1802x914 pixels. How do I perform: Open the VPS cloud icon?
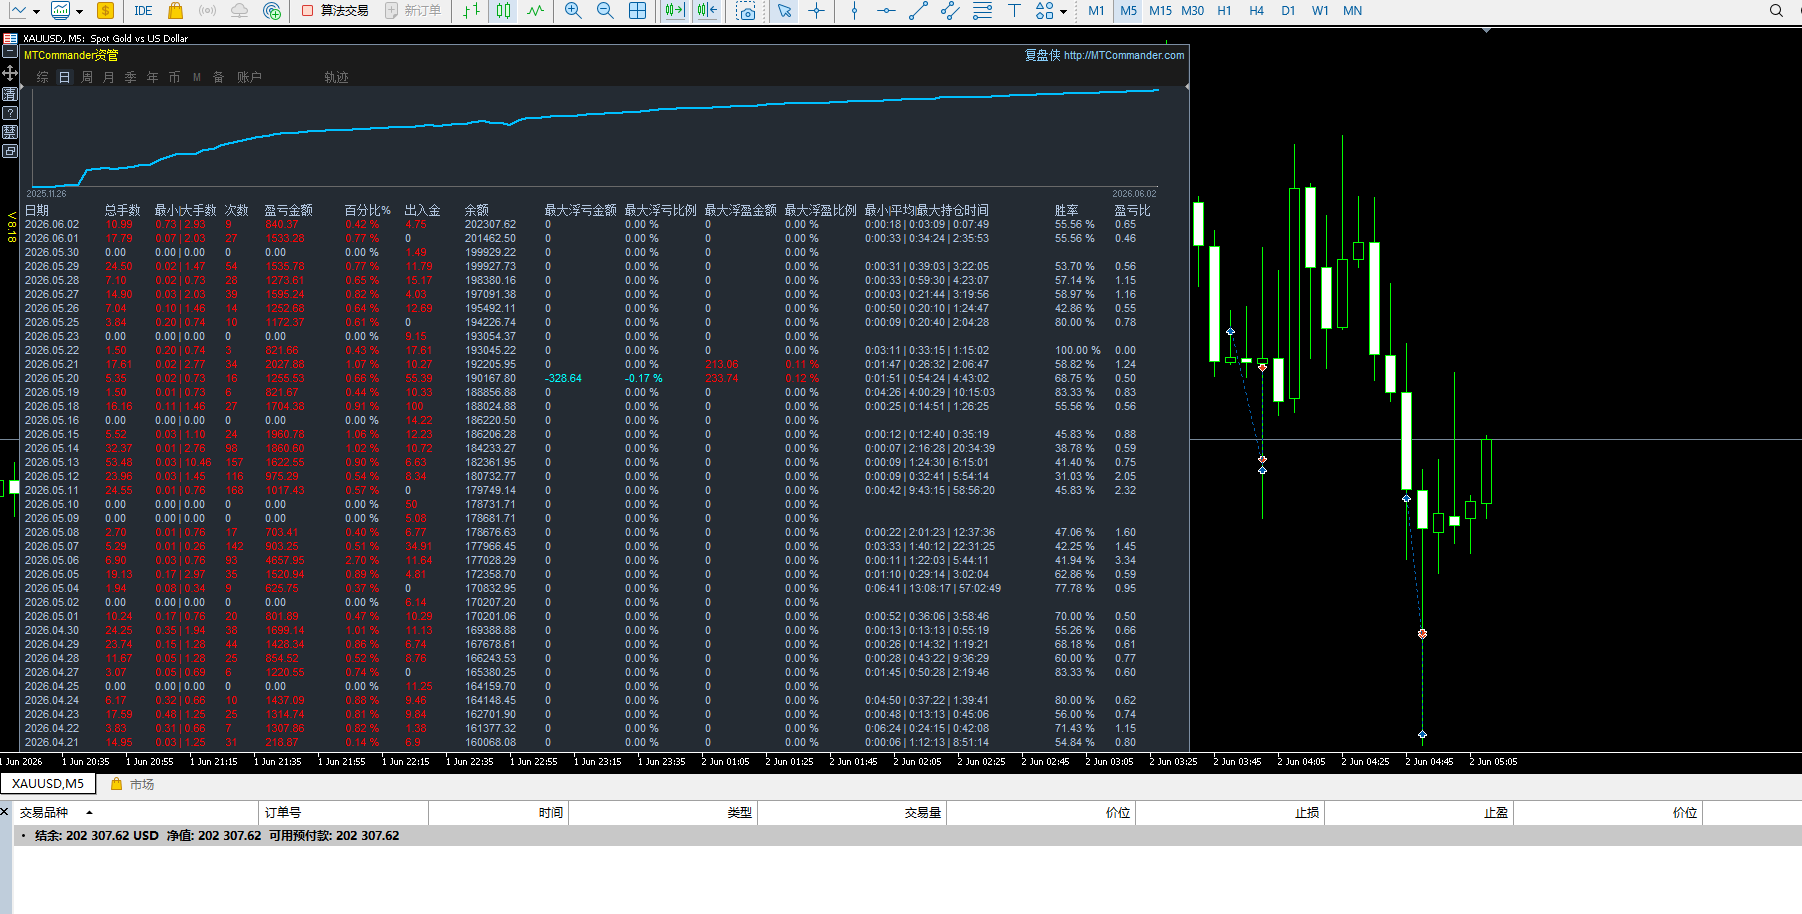tap(240, 11)
